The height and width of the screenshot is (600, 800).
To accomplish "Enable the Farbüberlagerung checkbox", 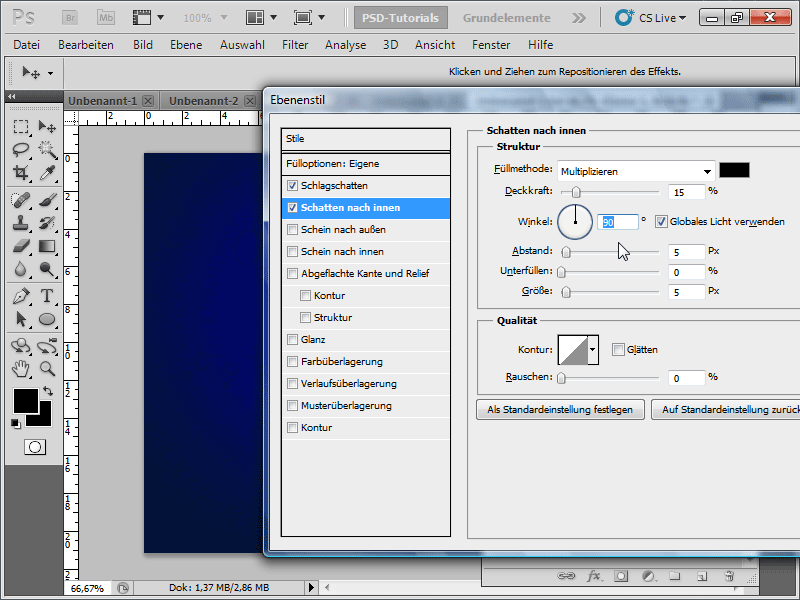I will [292, 361].
